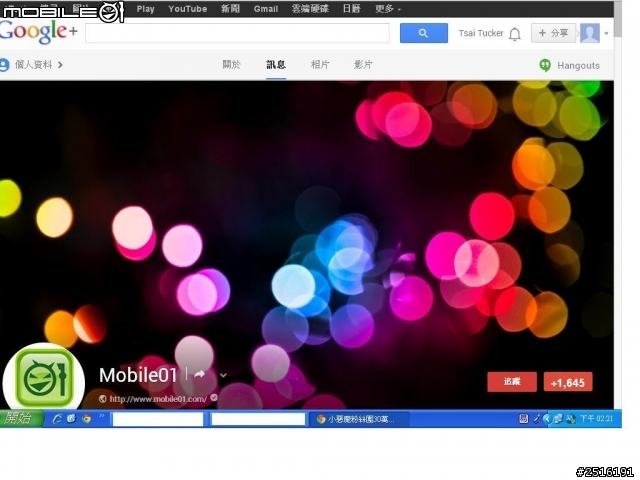Expand the account dropdown arrow beside avatar
640x480 pixels.
pos(606,33)
